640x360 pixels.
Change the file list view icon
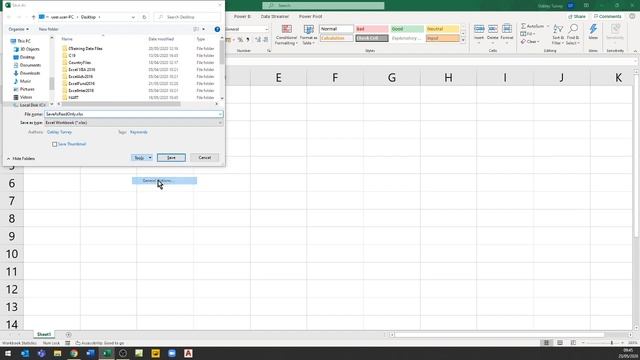click(x=196, y=29)
